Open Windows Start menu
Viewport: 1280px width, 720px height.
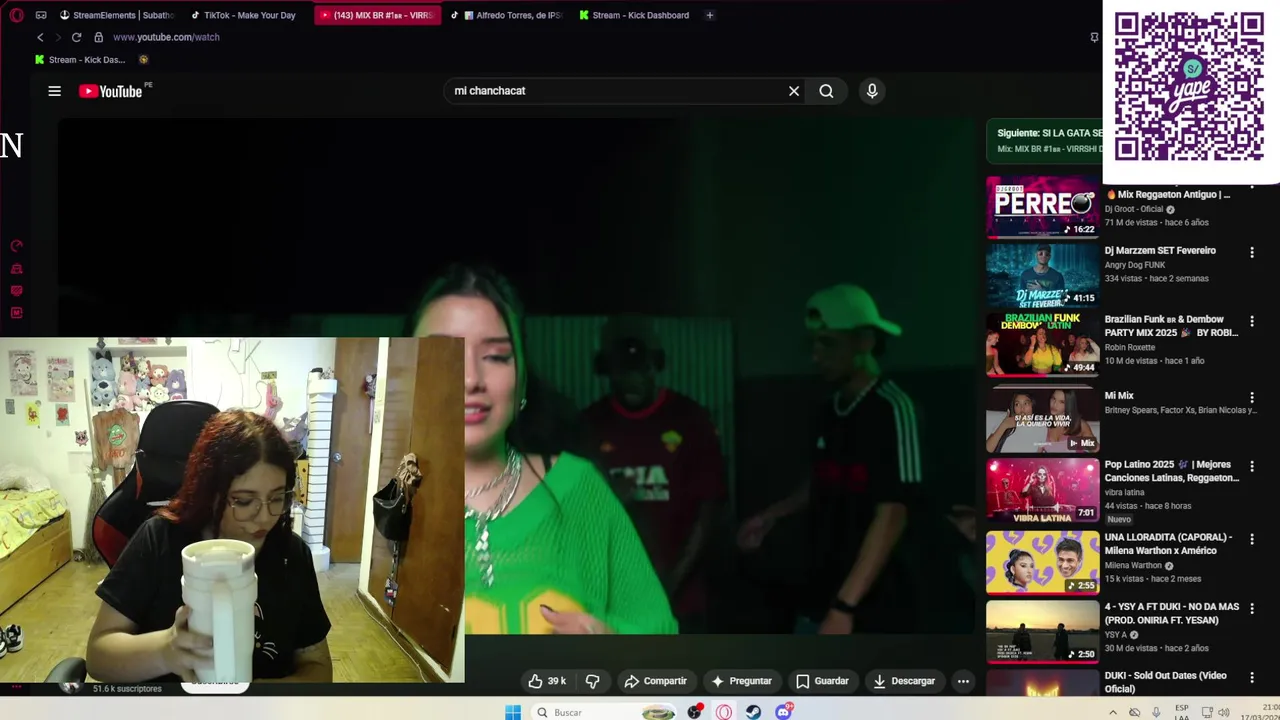pos(513,712)
